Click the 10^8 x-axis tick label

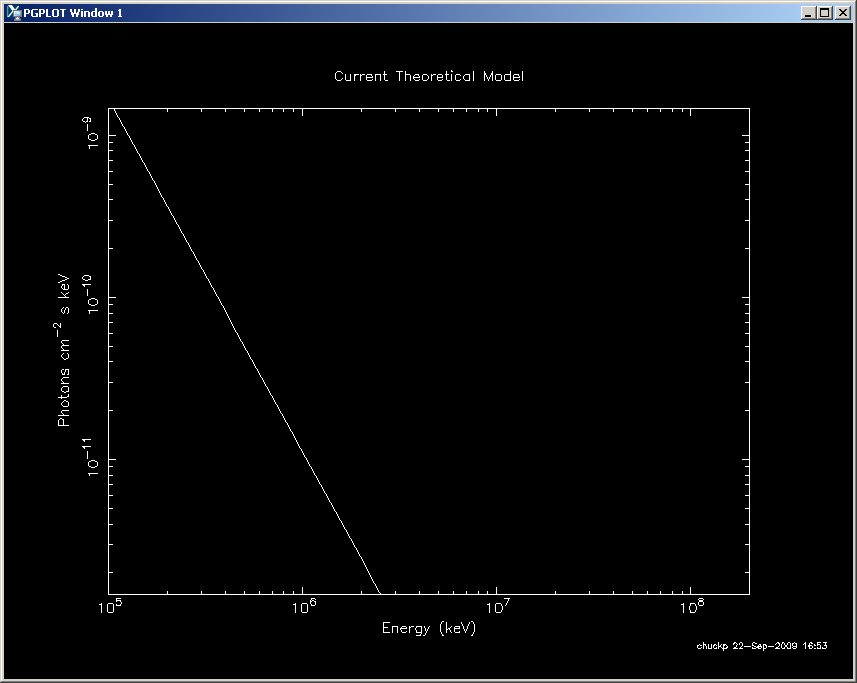[692, 607]
